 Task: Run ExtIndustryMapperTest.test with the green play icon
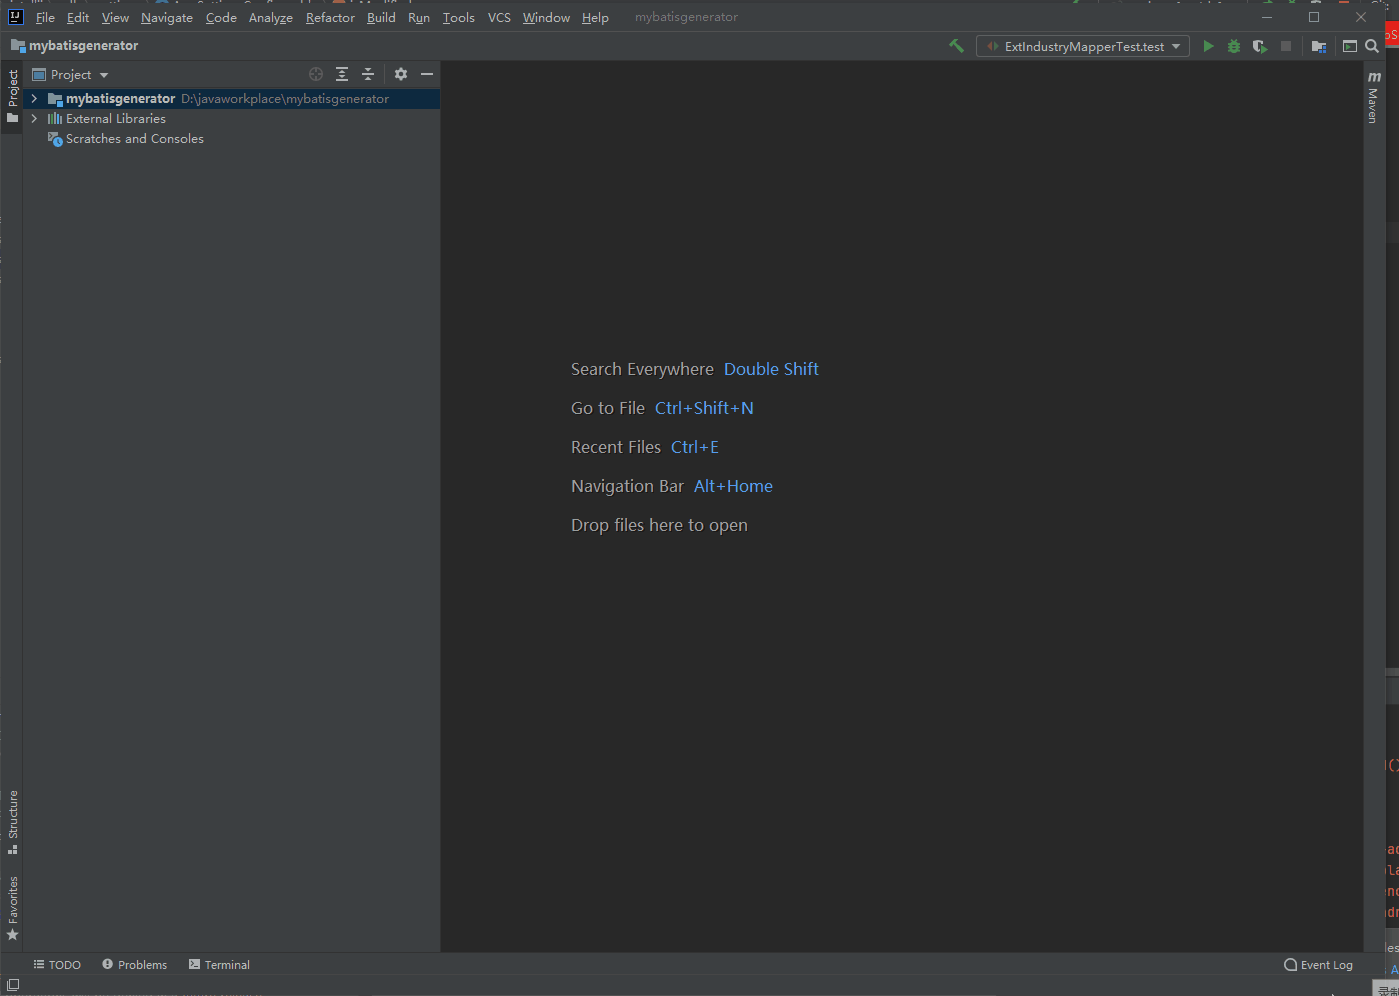[x=1208, y=46]
